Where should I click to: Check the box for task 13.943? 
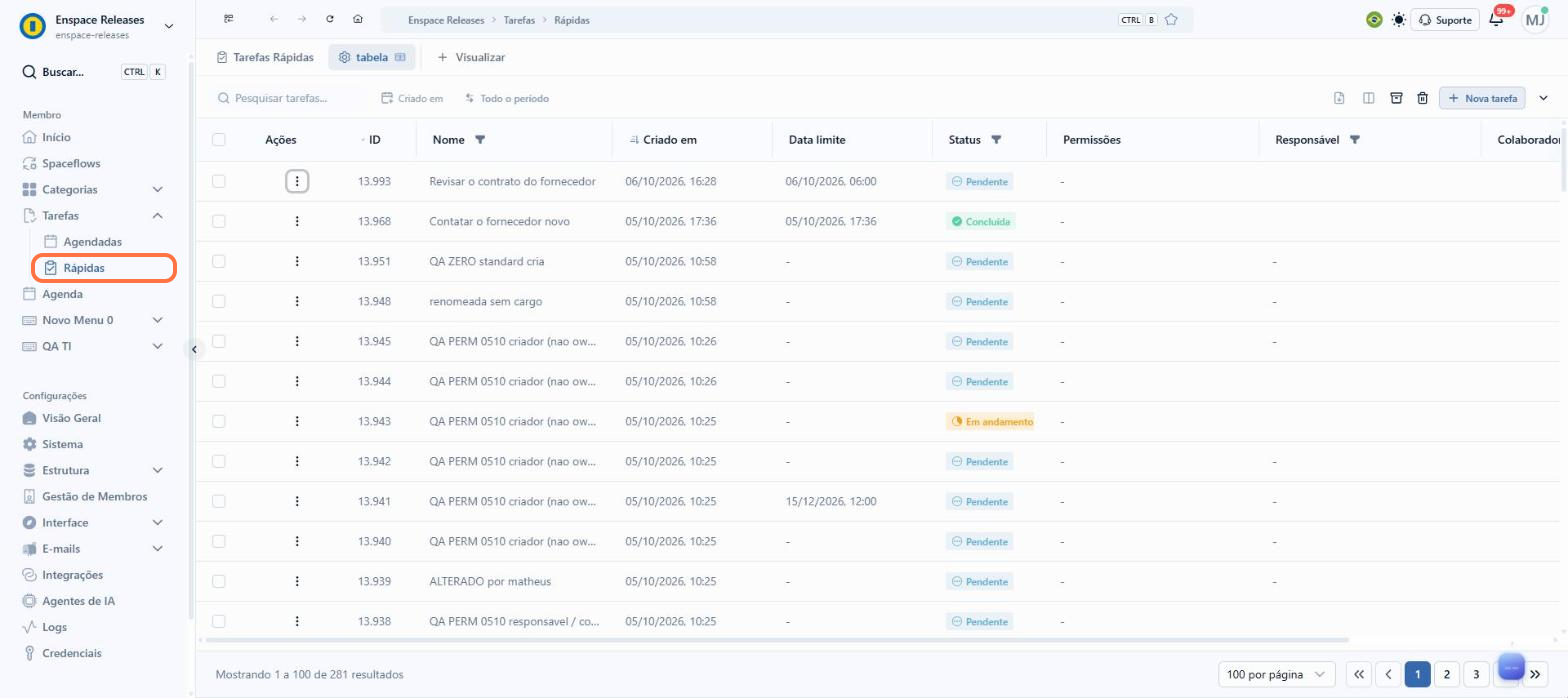pos(219,421)
